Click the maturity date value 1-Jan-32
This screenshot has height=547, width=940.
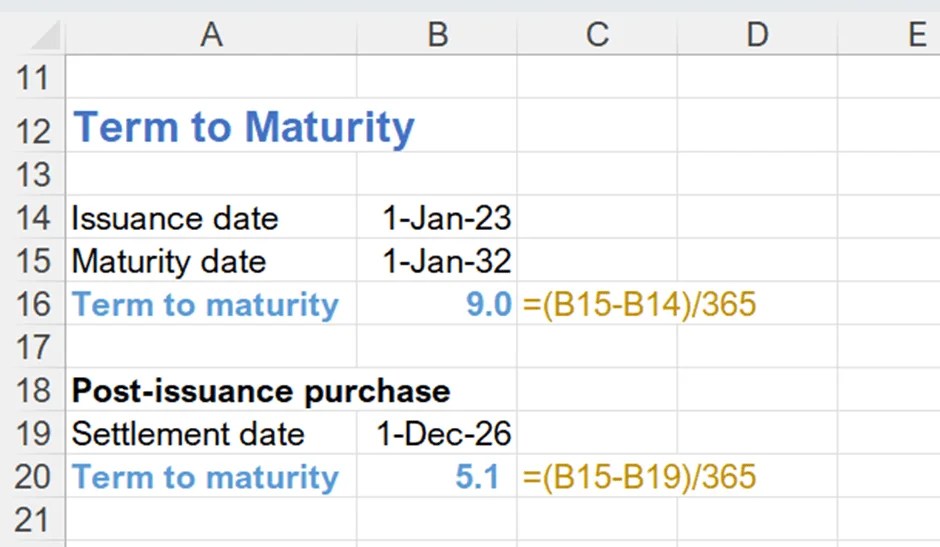coord(446,261)
